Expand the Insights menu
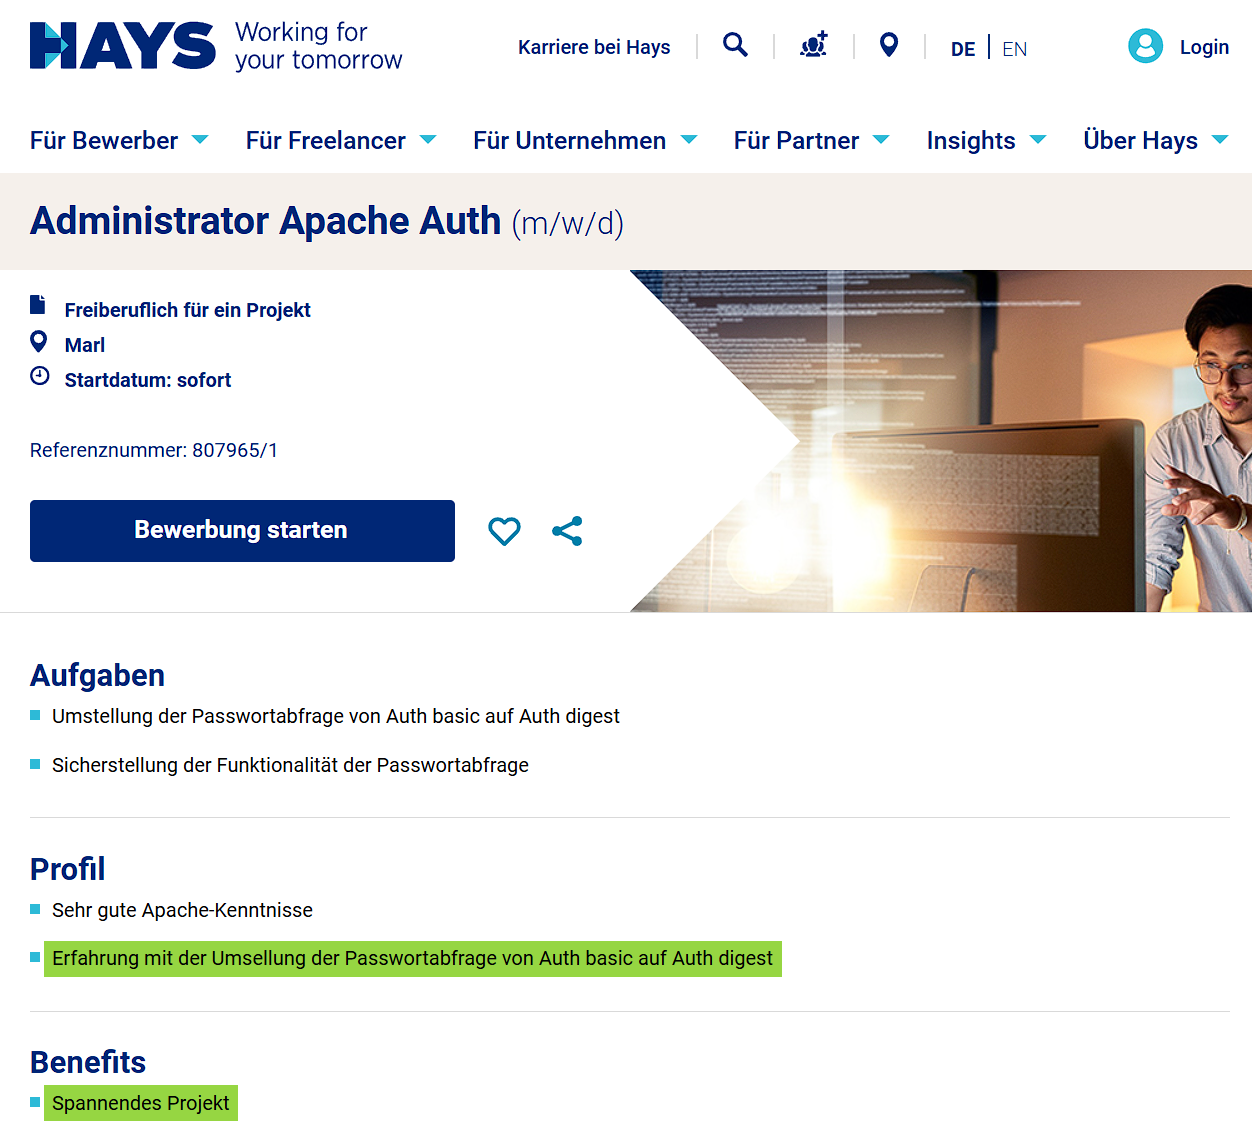 click(x=986, y=140)
